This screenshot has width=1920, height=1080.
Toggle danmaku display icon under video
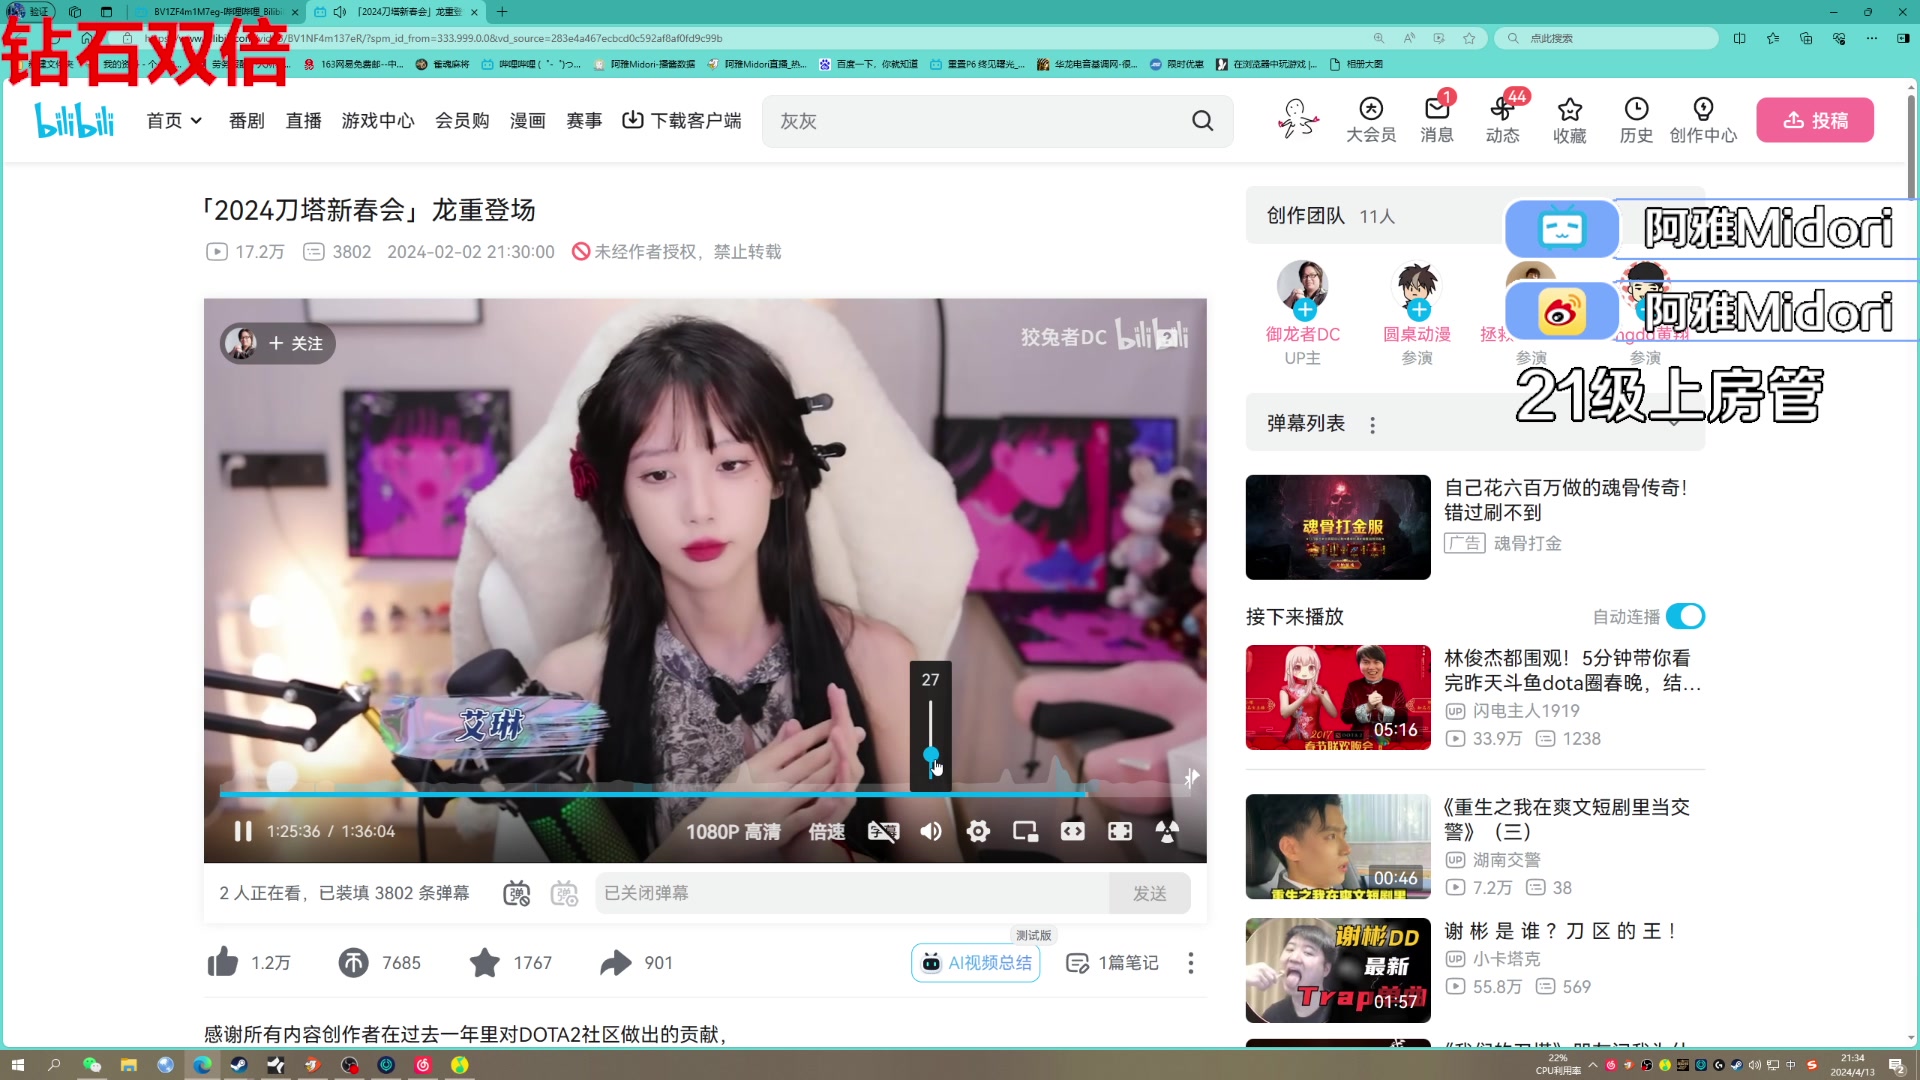point(516,893)
